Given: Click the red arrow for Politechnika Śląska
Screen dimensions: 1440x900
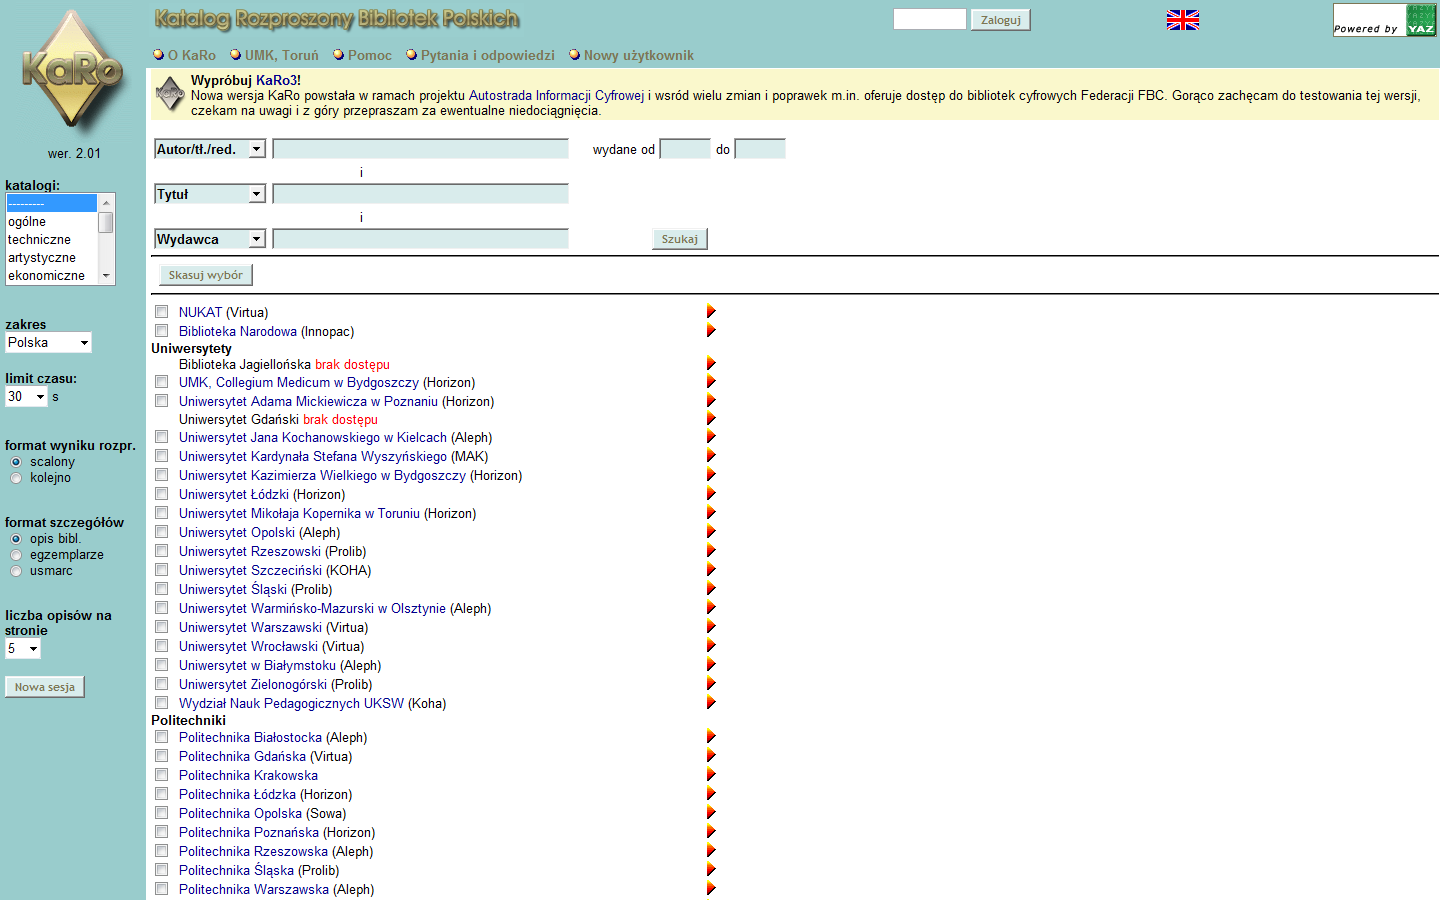Looking at the screenshot, I should (x=711, y=870).
